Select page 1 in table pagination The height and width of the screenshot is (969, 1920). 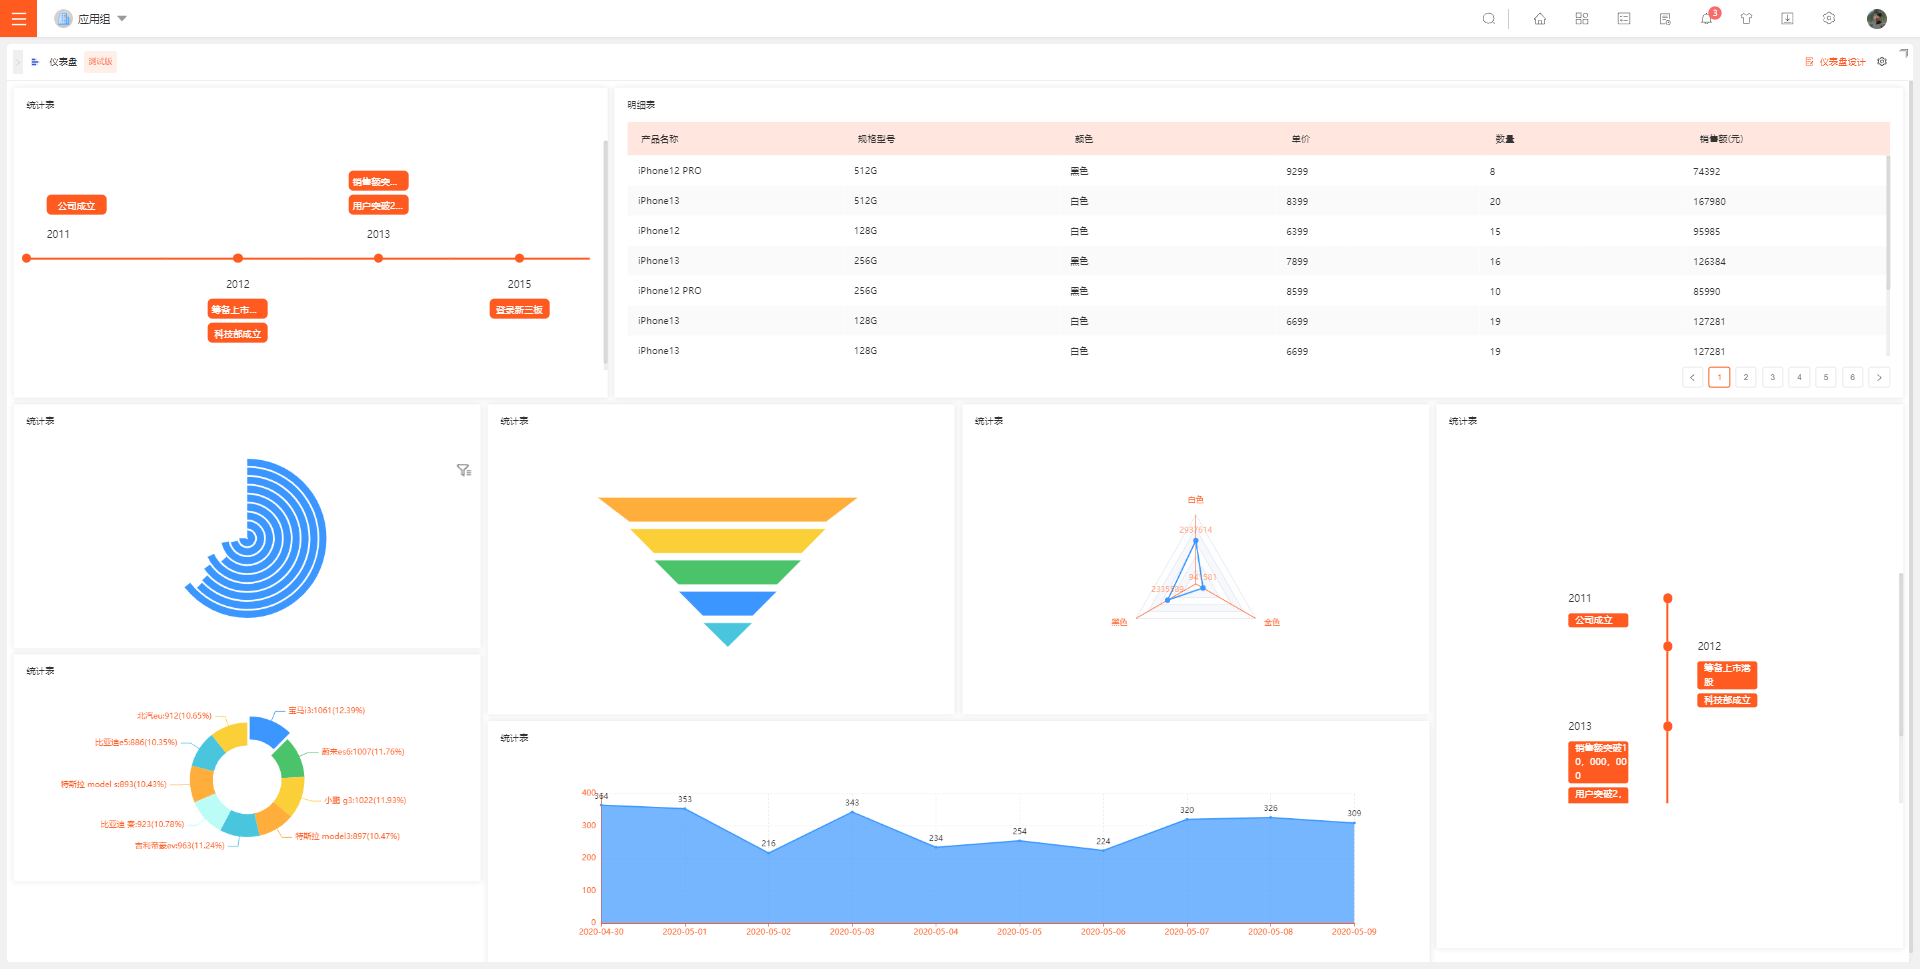point(1719,377)
